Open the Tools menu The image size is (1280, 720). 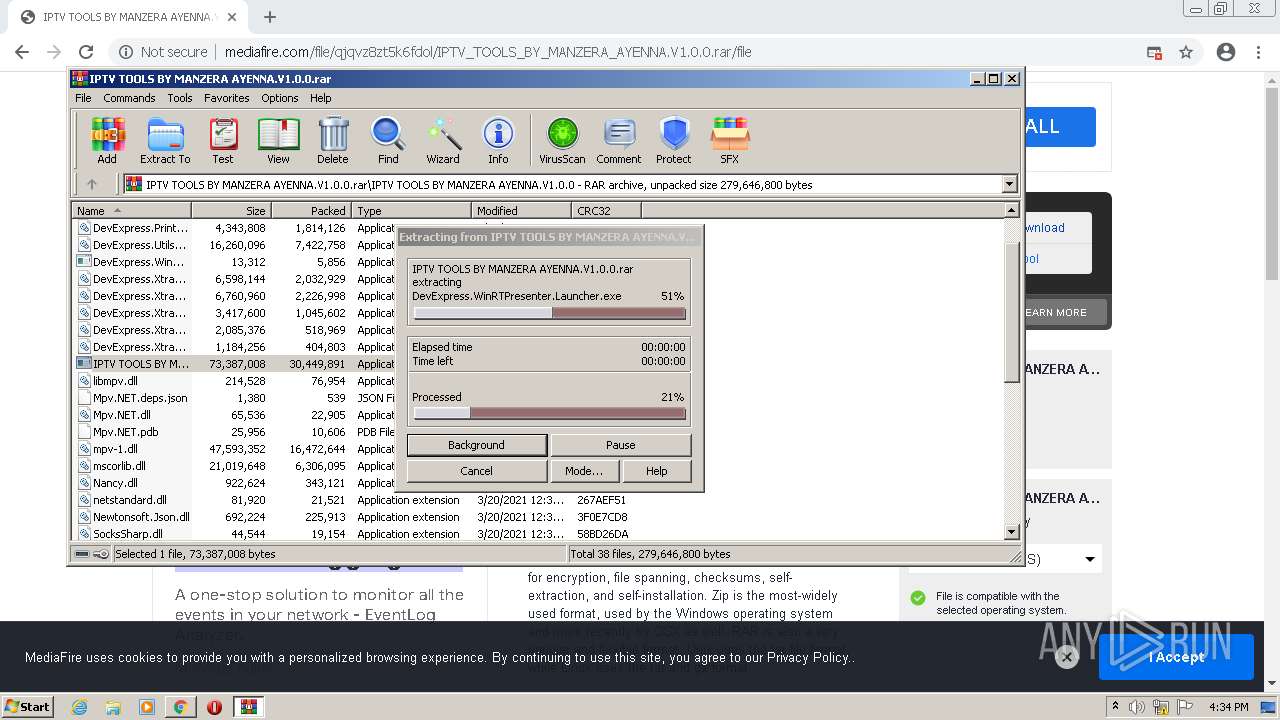[180, 98]
